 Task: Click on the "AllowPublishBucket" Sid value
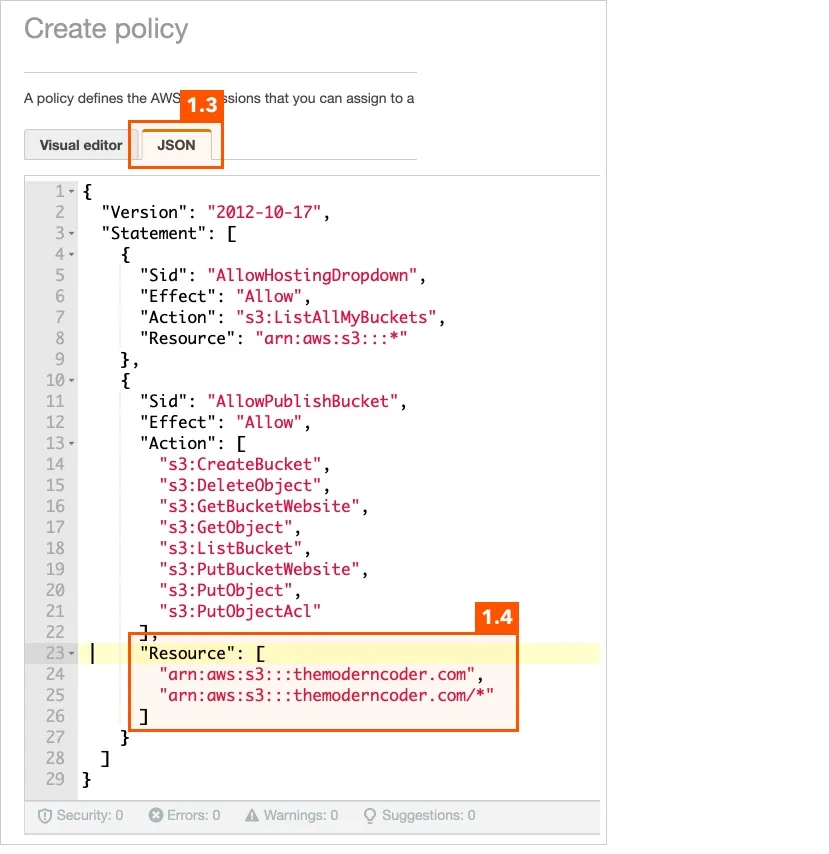(x=303, y=401)
